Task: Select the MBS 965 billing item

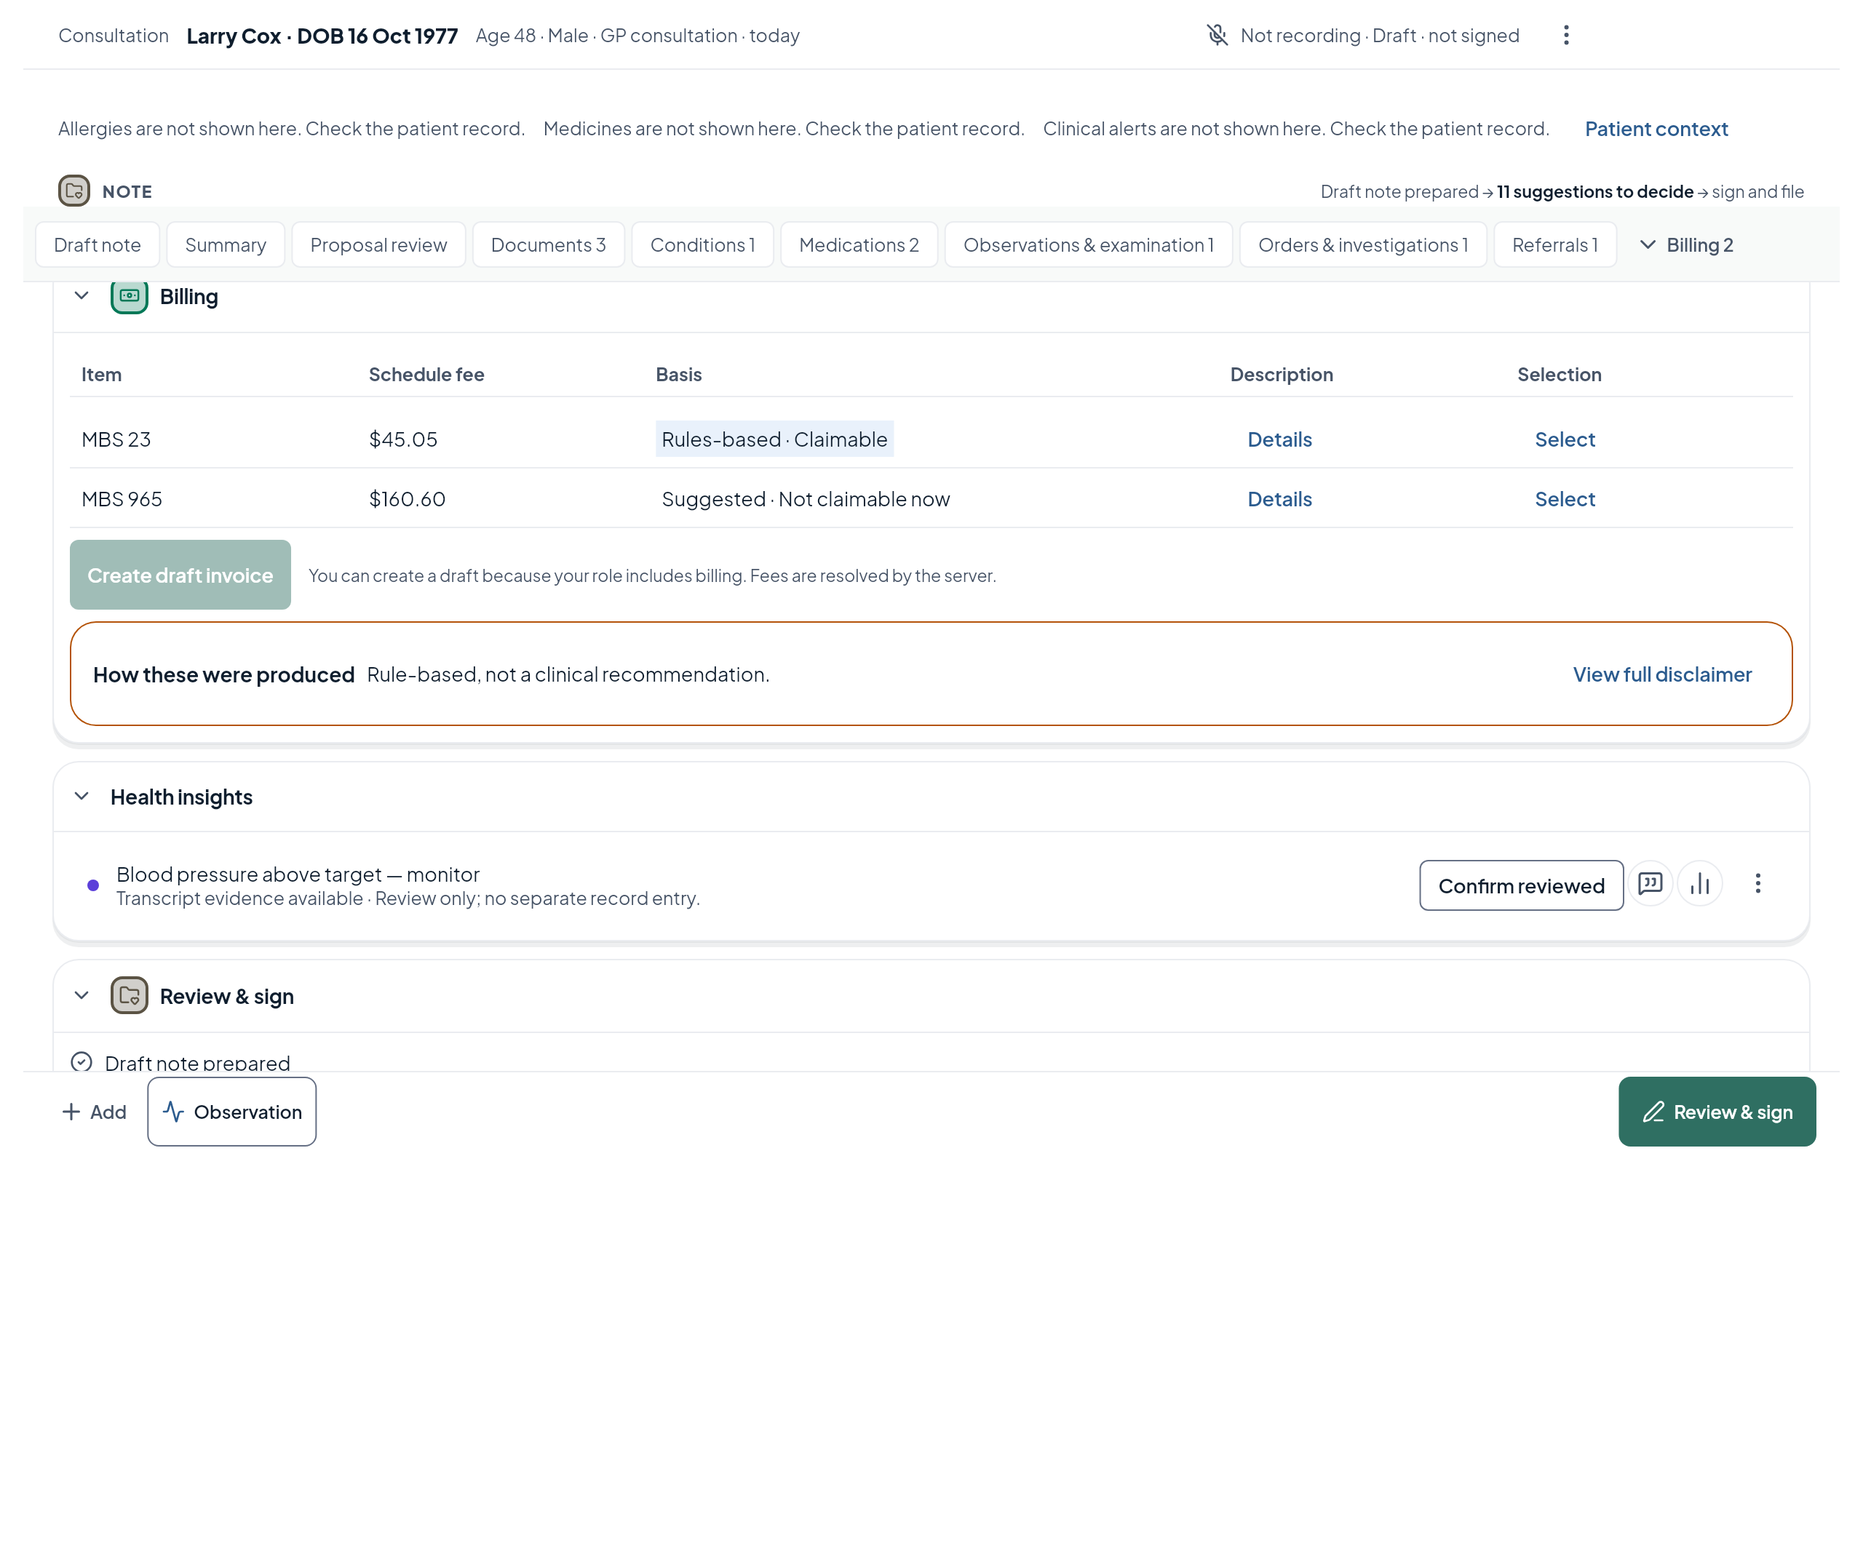Action: [1565, 499]
